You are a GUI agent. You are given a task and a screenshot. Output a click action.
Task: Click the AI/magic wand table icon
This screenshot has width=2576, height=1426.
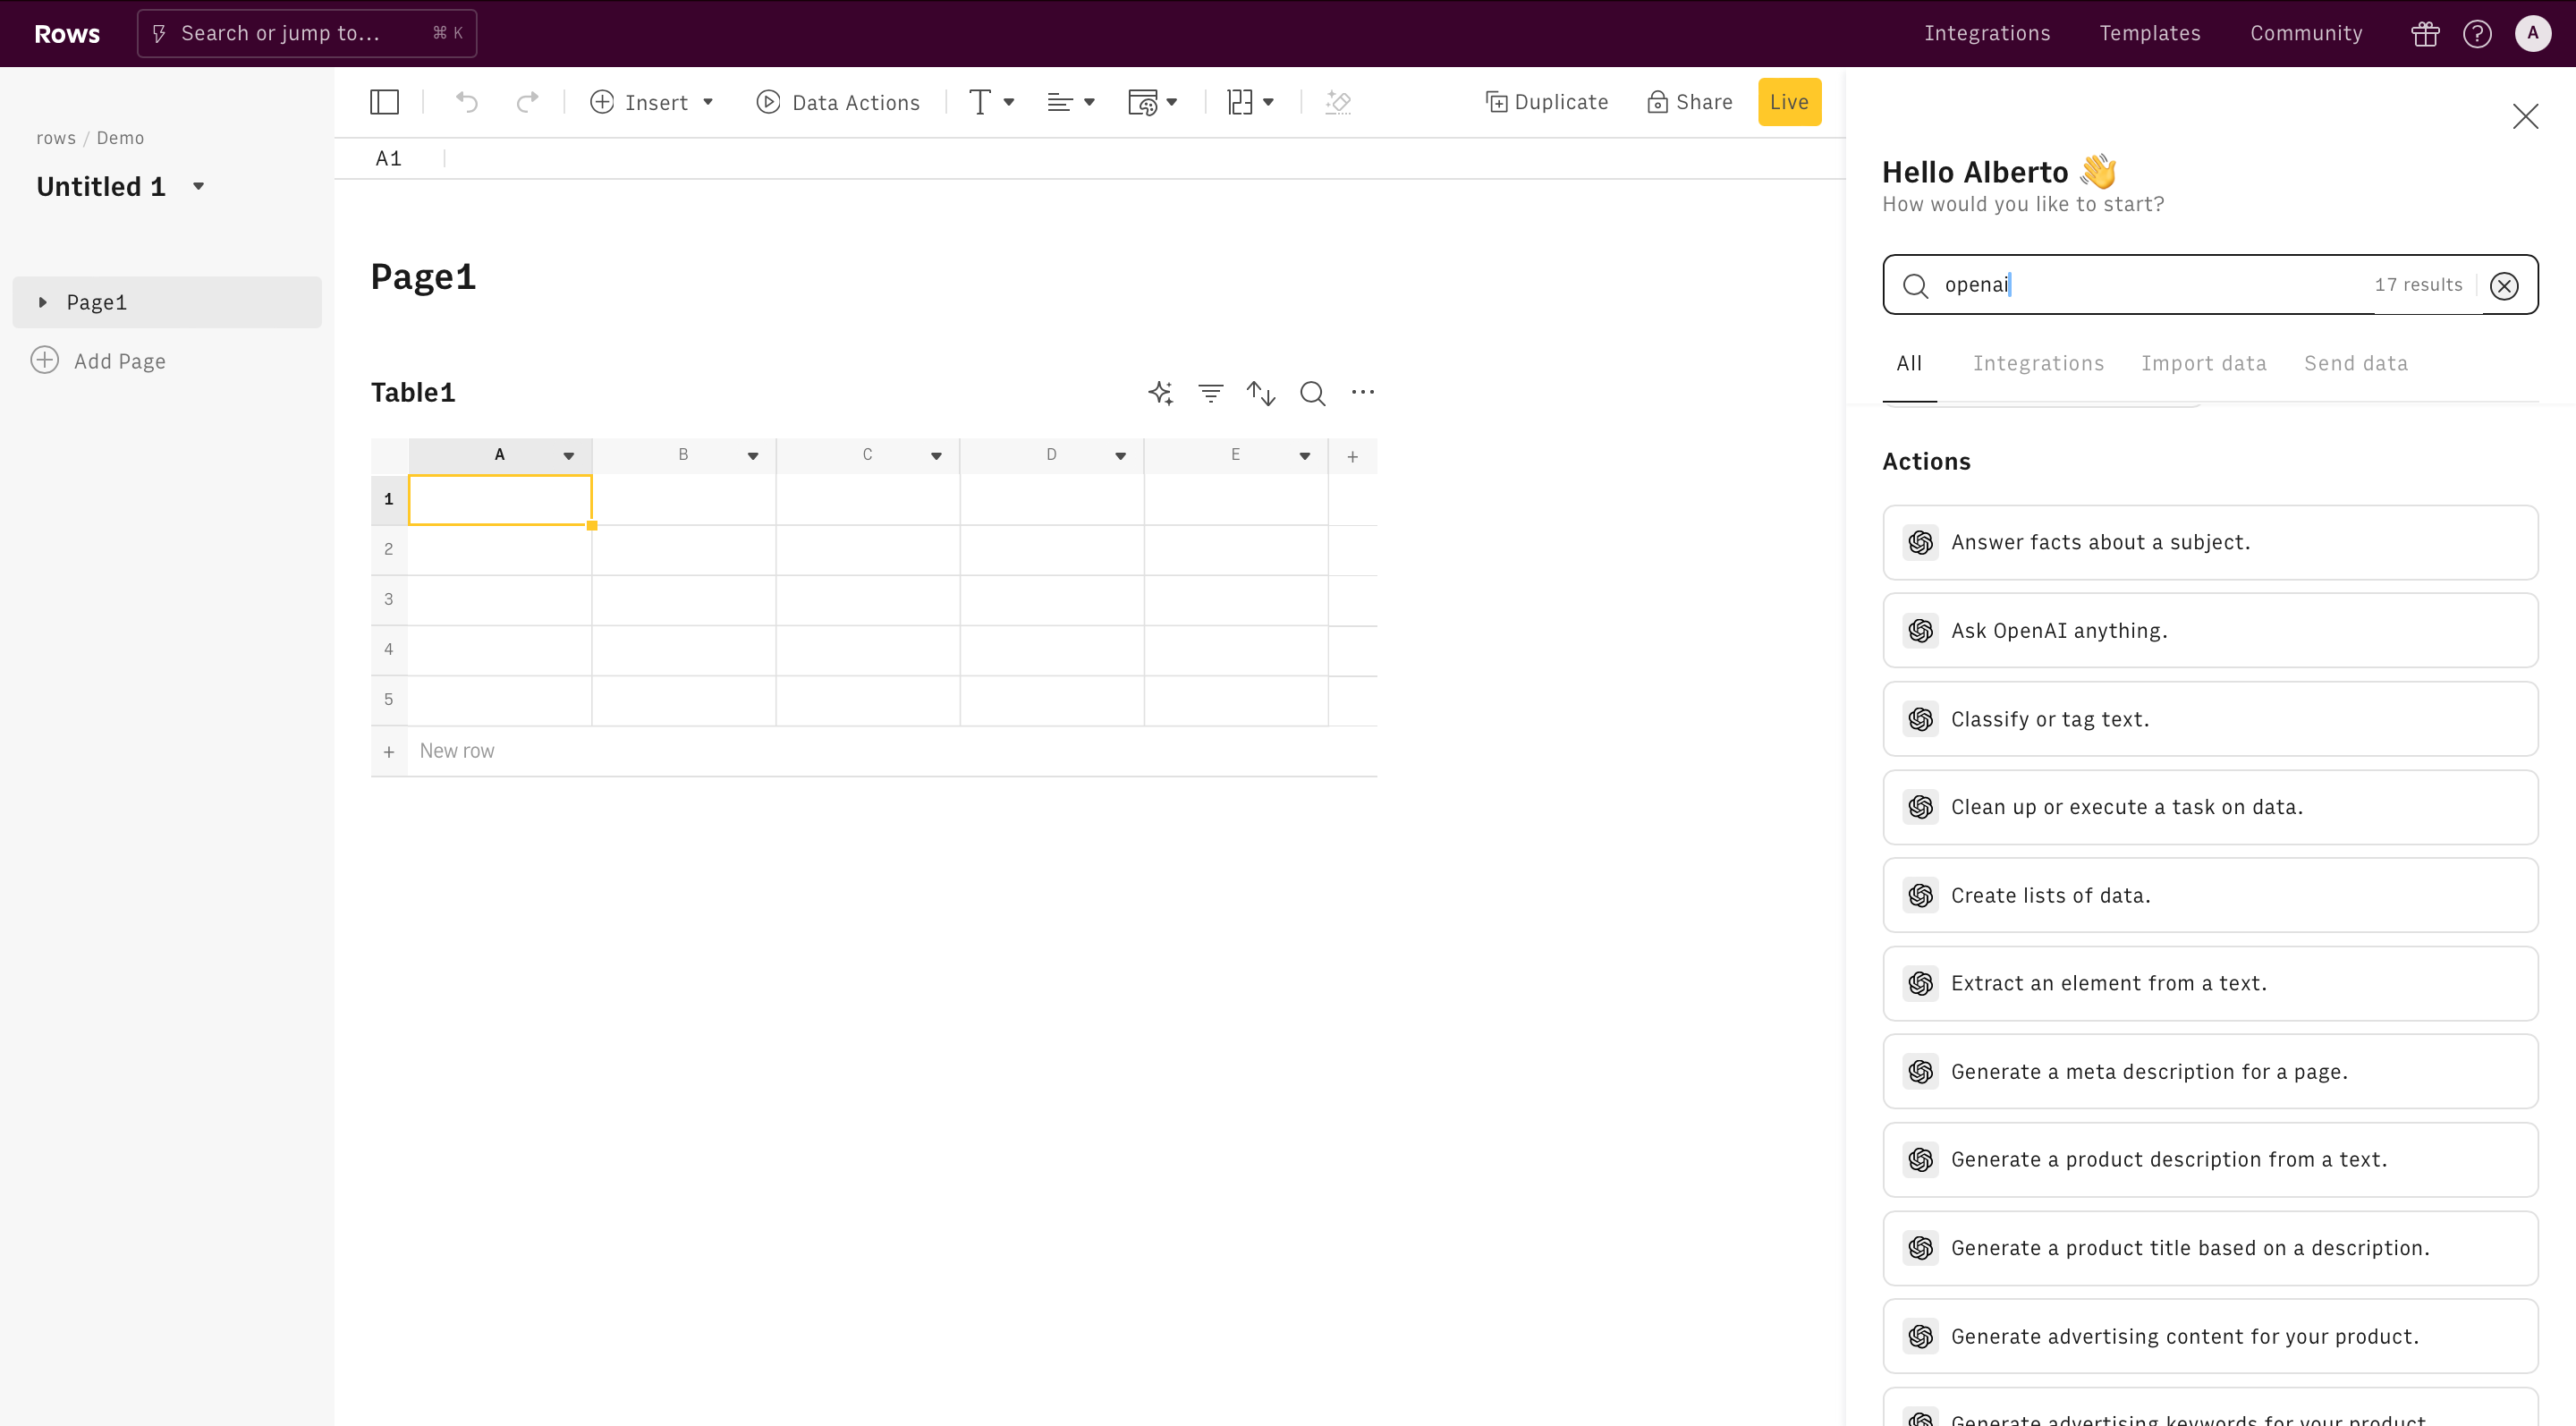point(1160,392)
